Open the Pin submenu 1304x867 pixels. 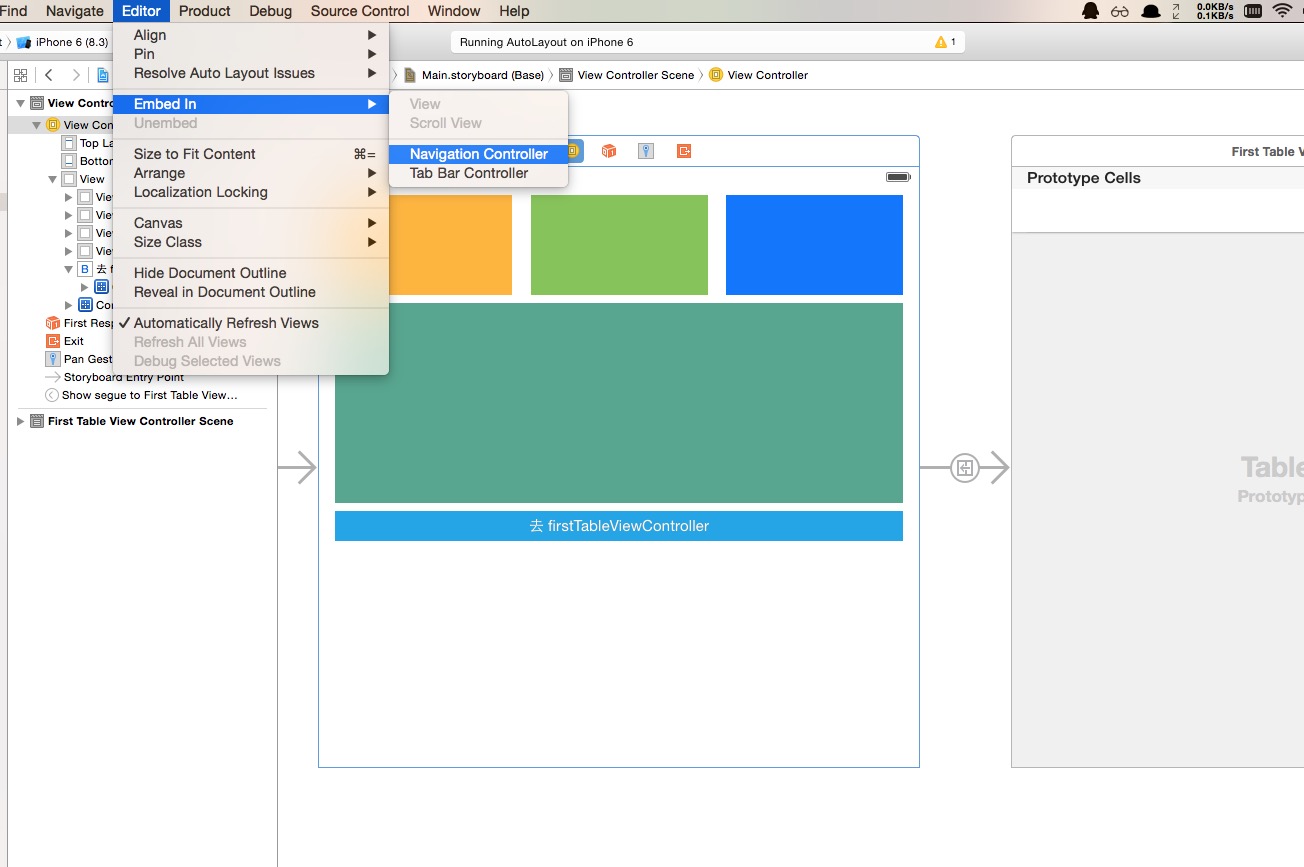(x=250, y=54)
